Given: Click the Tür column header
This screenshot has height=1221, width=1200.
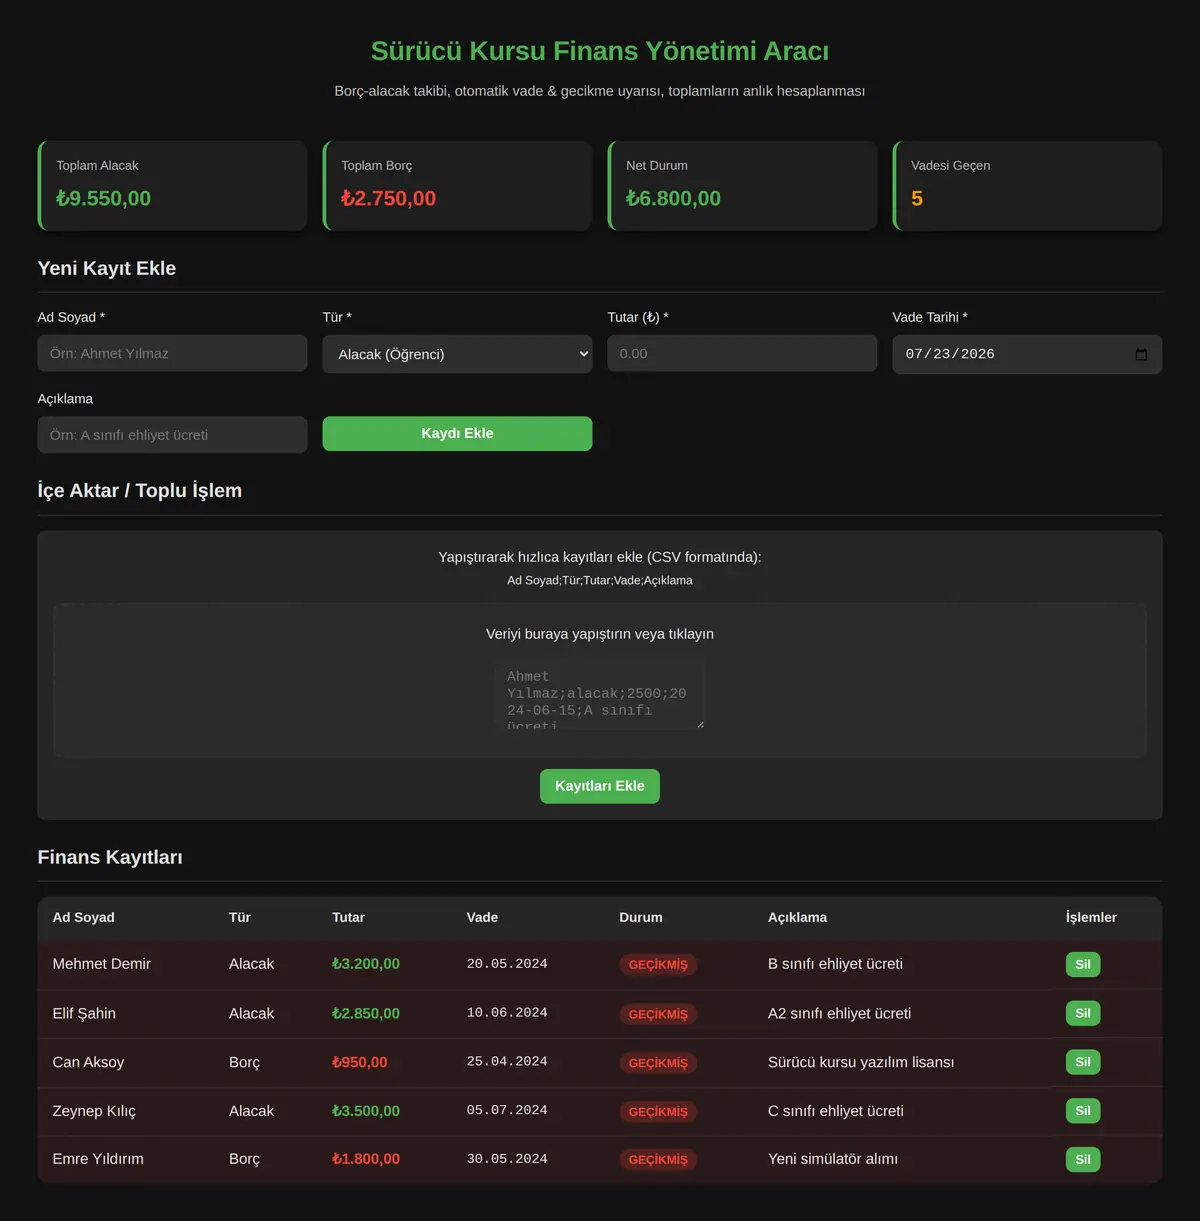Looking at the screenshot, I should (x=240, y=917).
